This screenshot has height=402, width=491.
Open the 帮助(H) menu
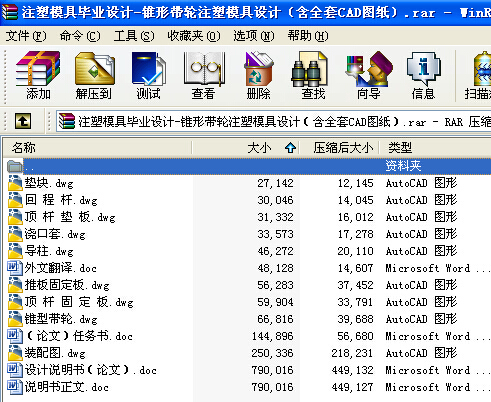(x=308, y=36)
